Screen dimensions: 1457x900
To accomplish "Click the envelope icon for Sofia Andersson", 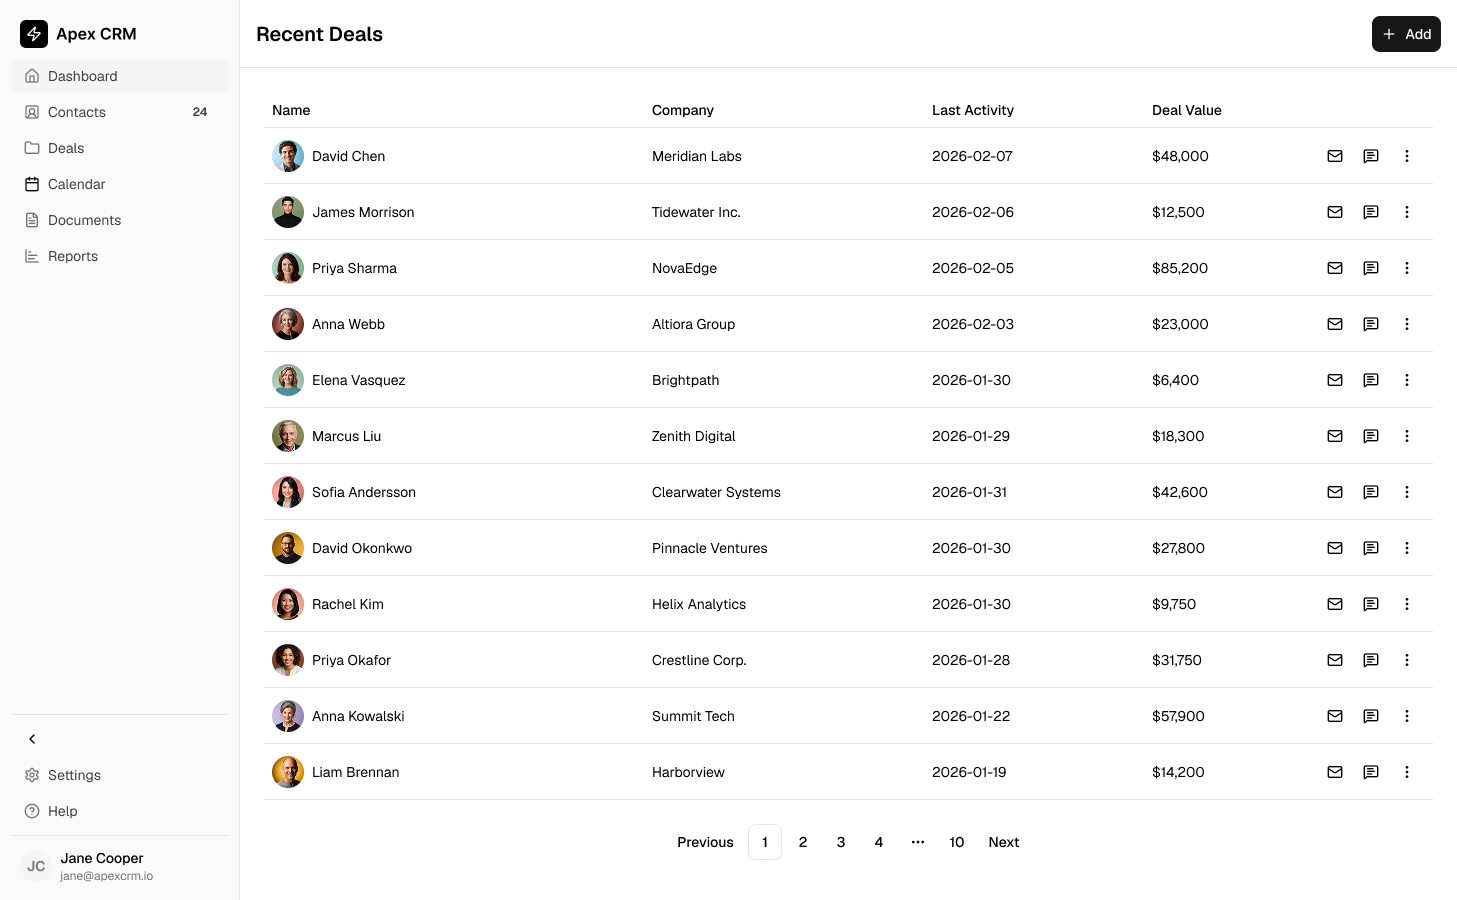I will (1335, 492).
